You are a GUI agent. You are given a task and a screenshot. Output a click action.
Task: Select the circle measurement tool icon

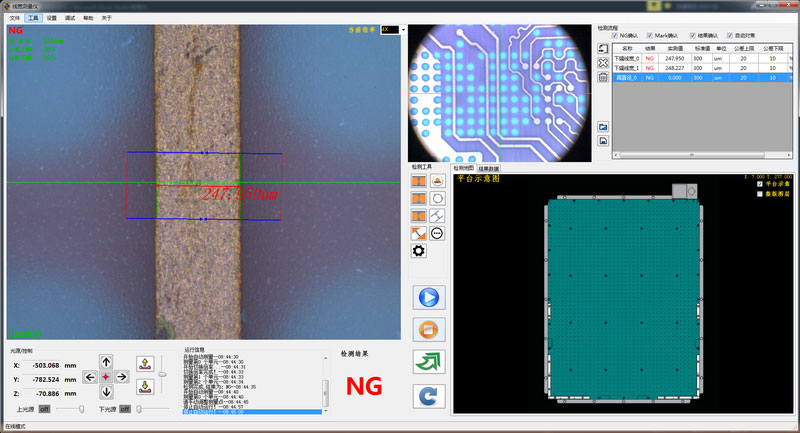(x=438, y=198)
